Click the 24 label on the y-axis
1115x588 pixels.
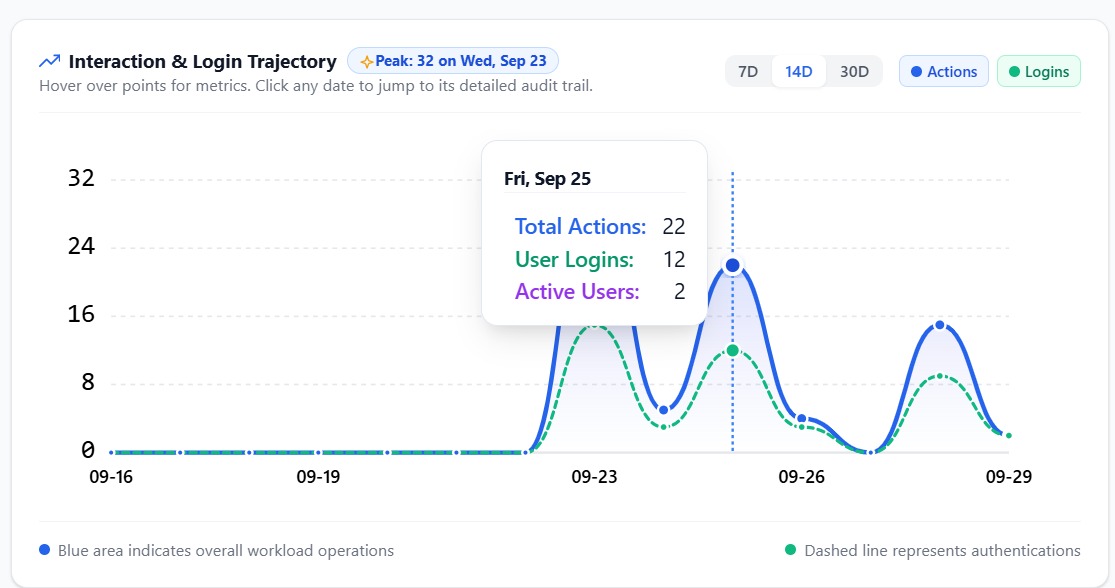[x=81, y=246]
